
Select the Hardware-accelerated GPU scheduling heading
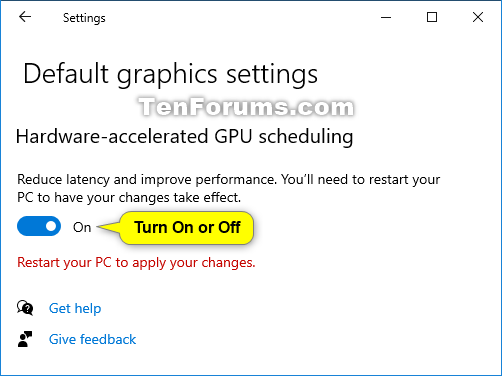(x=184, y=137)
